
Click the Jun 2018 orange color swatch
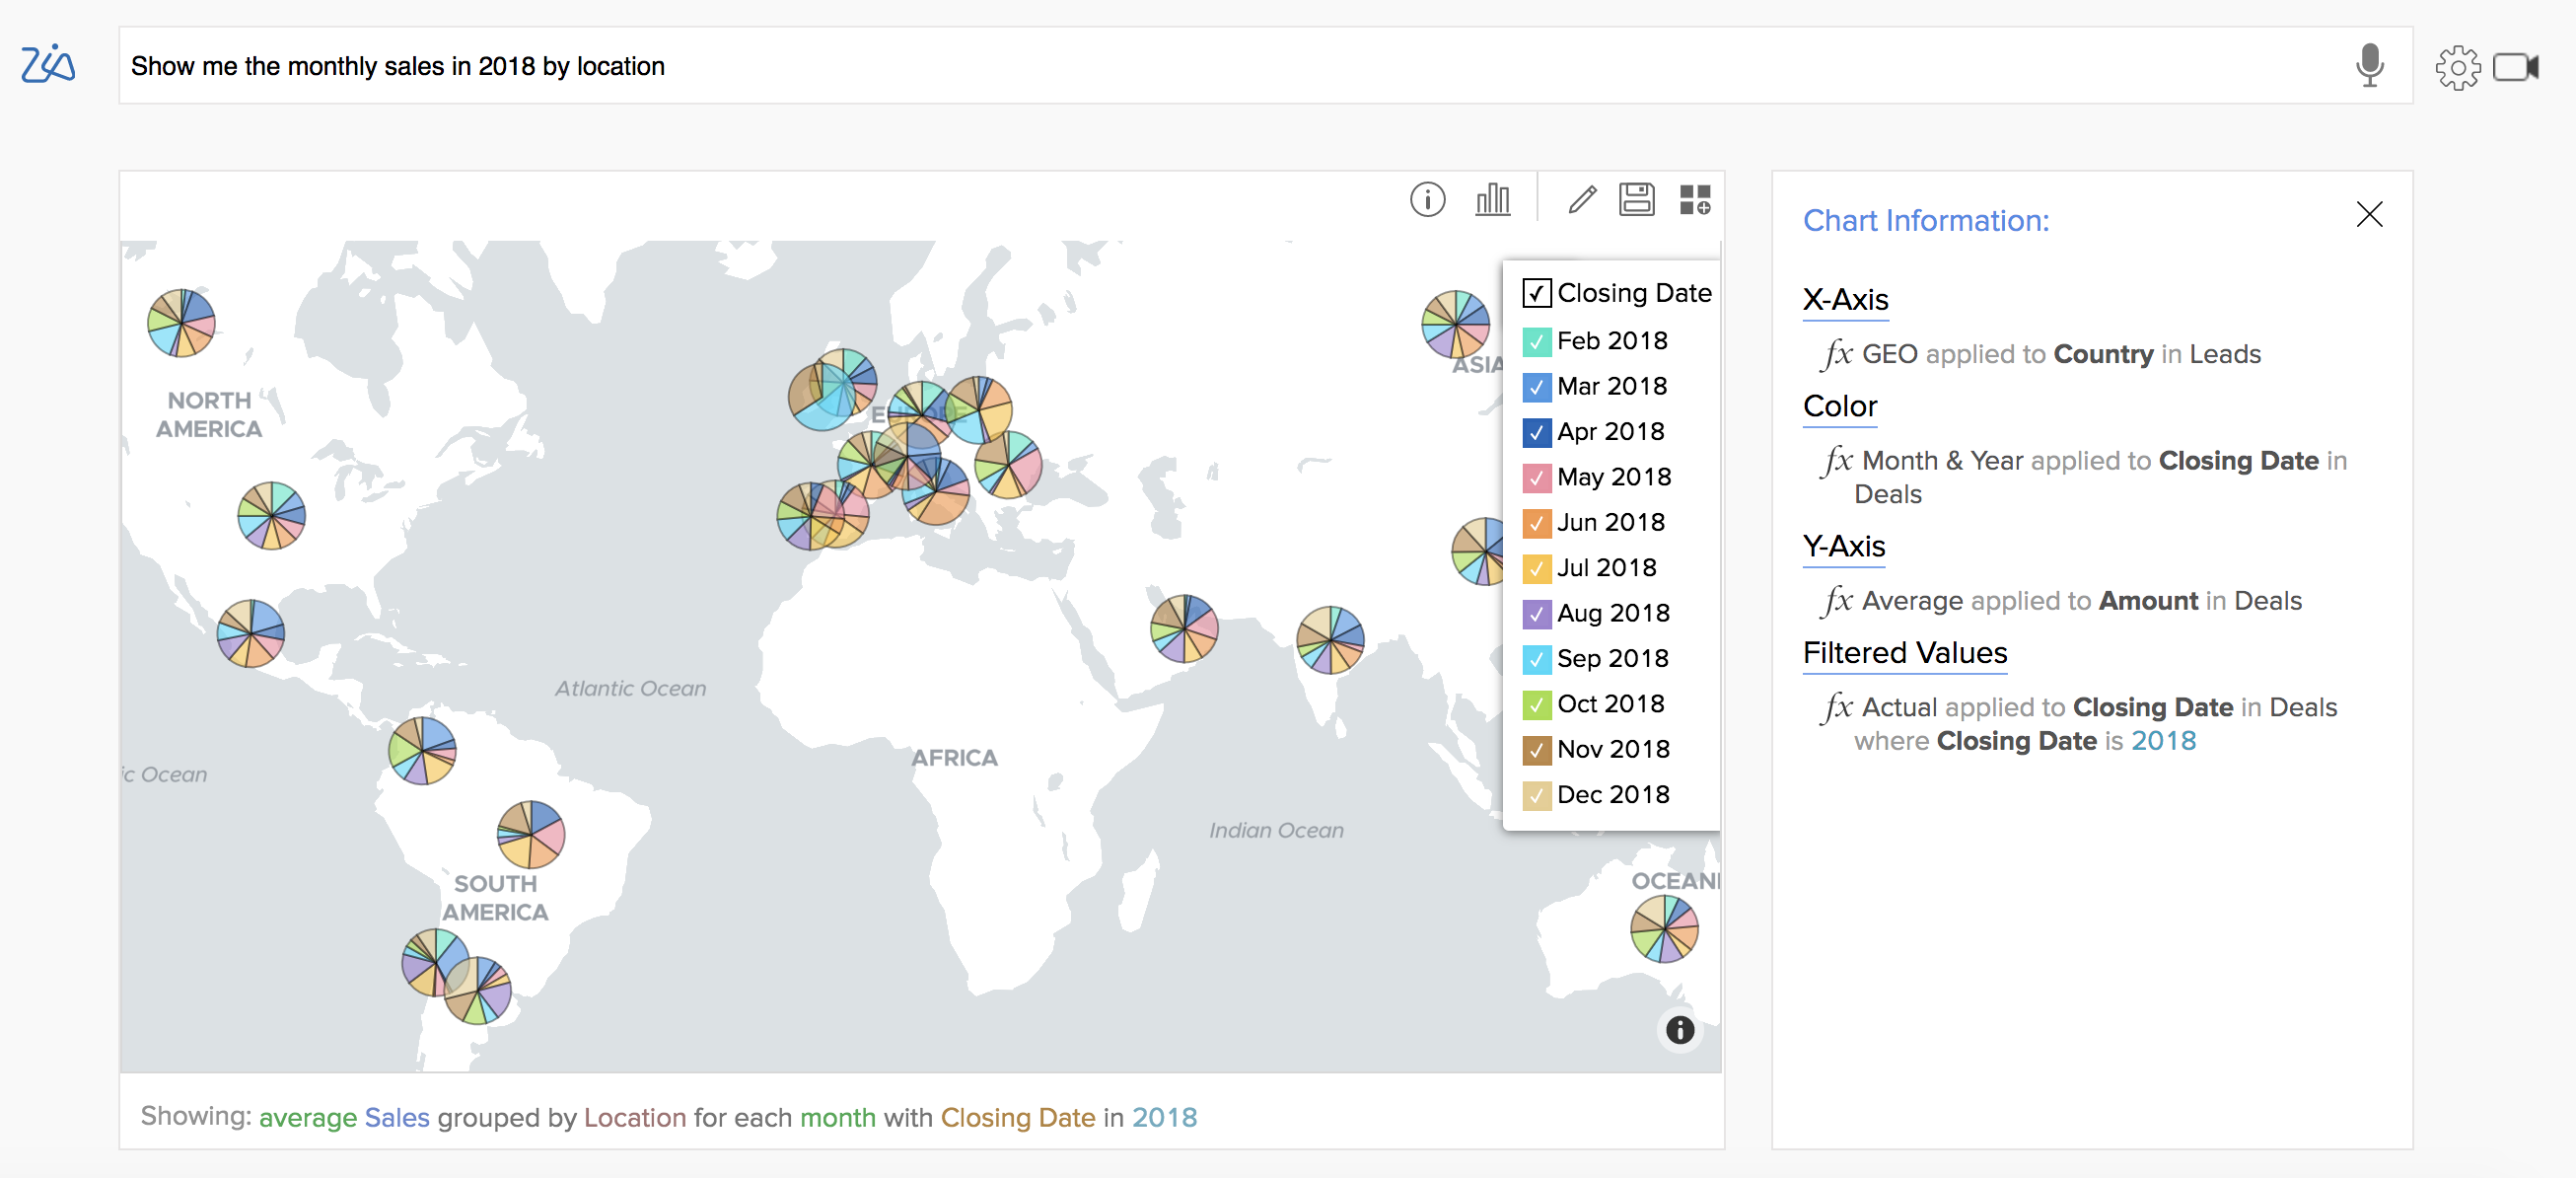pos(1536,523)
